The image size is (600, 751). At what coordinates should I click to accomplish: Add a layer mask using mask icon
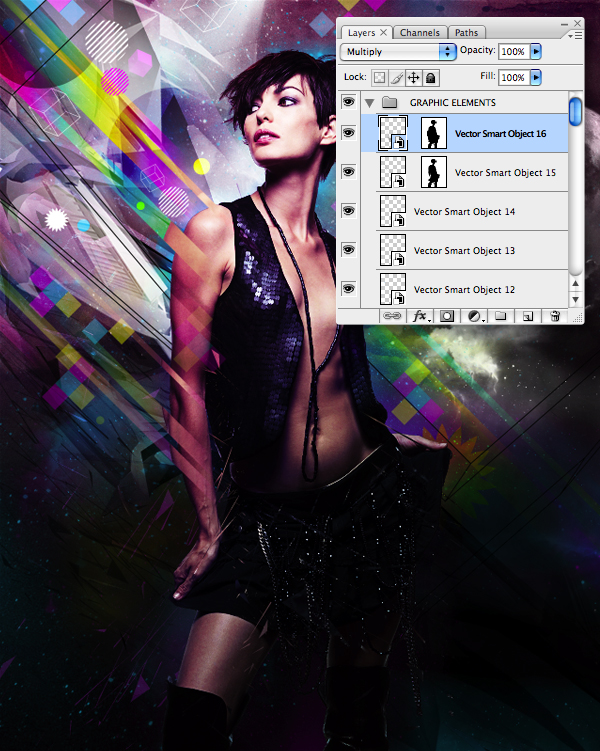[447, 316]
